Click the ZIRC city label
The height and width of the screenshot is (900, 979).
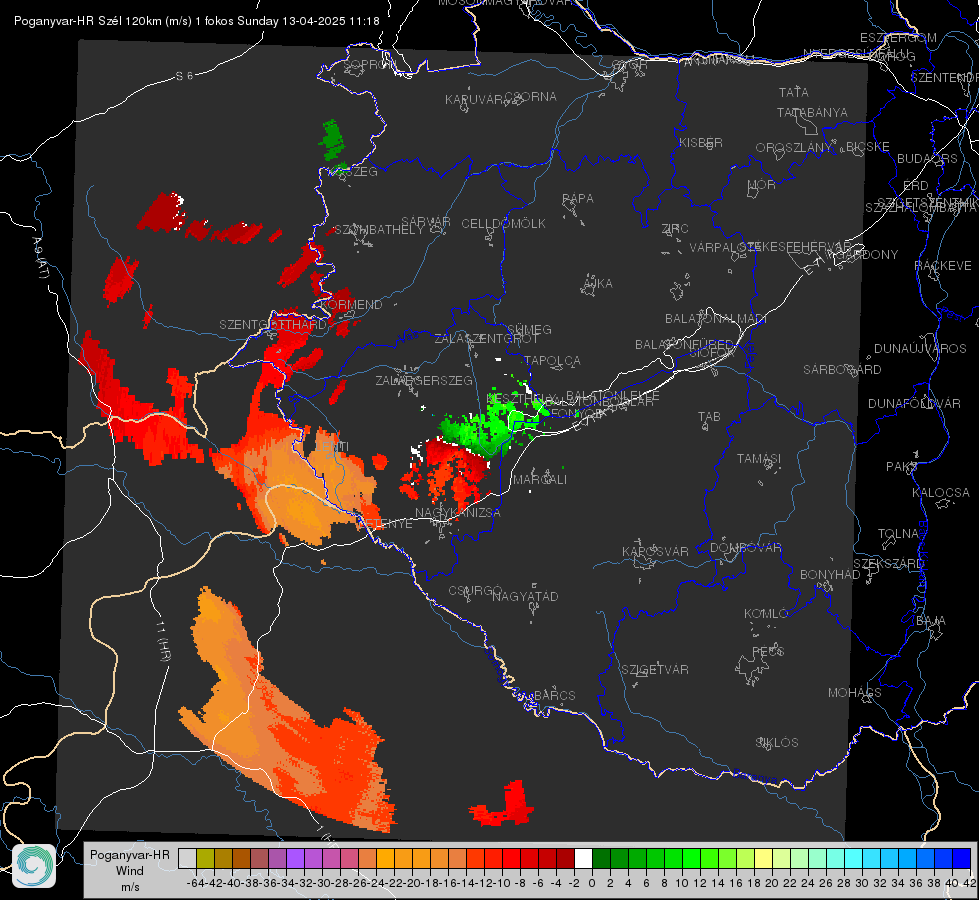[x=675, y=229]
